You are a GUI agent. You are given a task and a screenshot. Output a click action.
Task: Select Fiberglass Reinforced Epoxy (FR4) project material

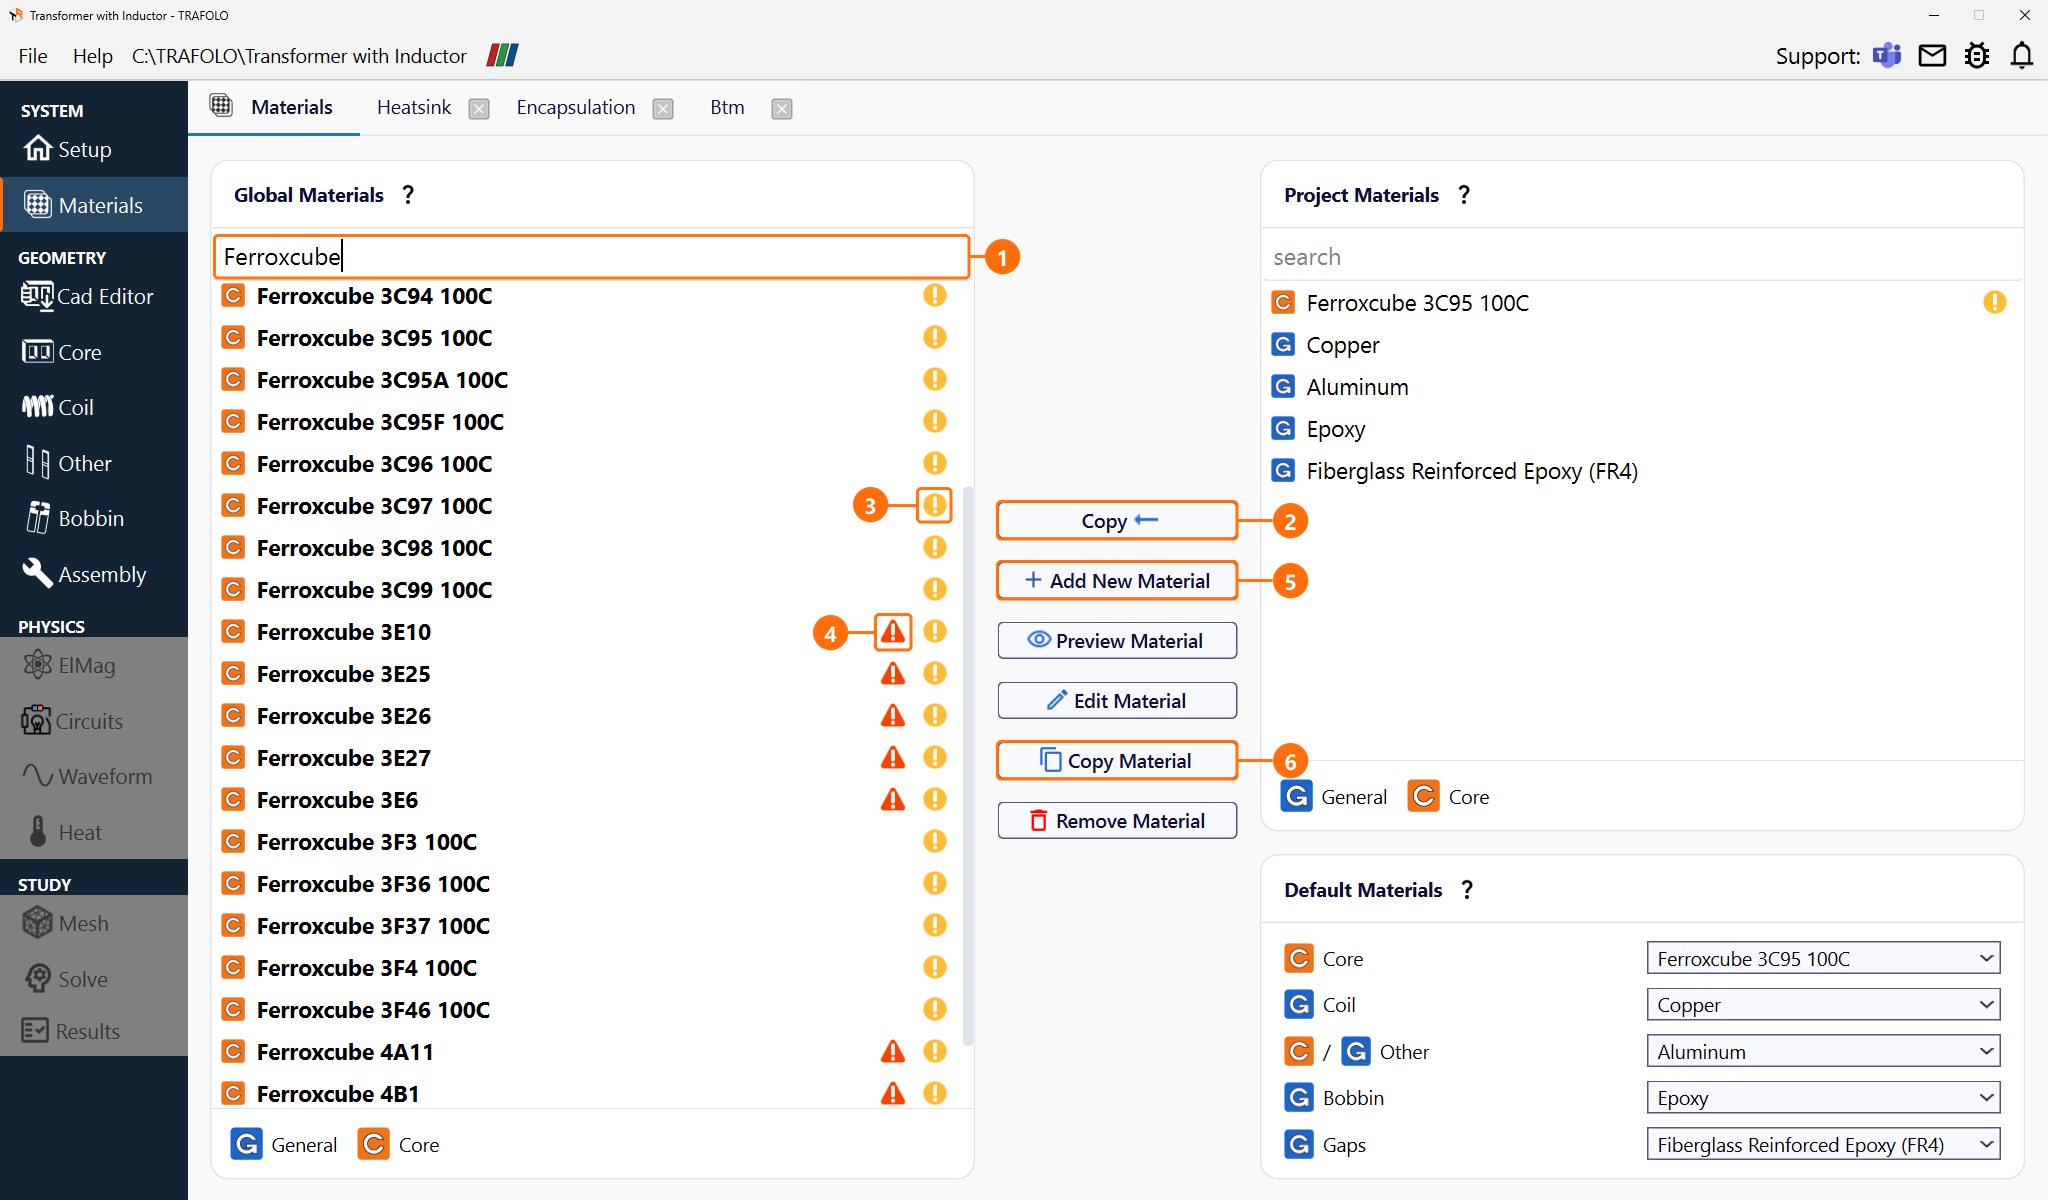pyautogui.click(x=1641, y=471)
